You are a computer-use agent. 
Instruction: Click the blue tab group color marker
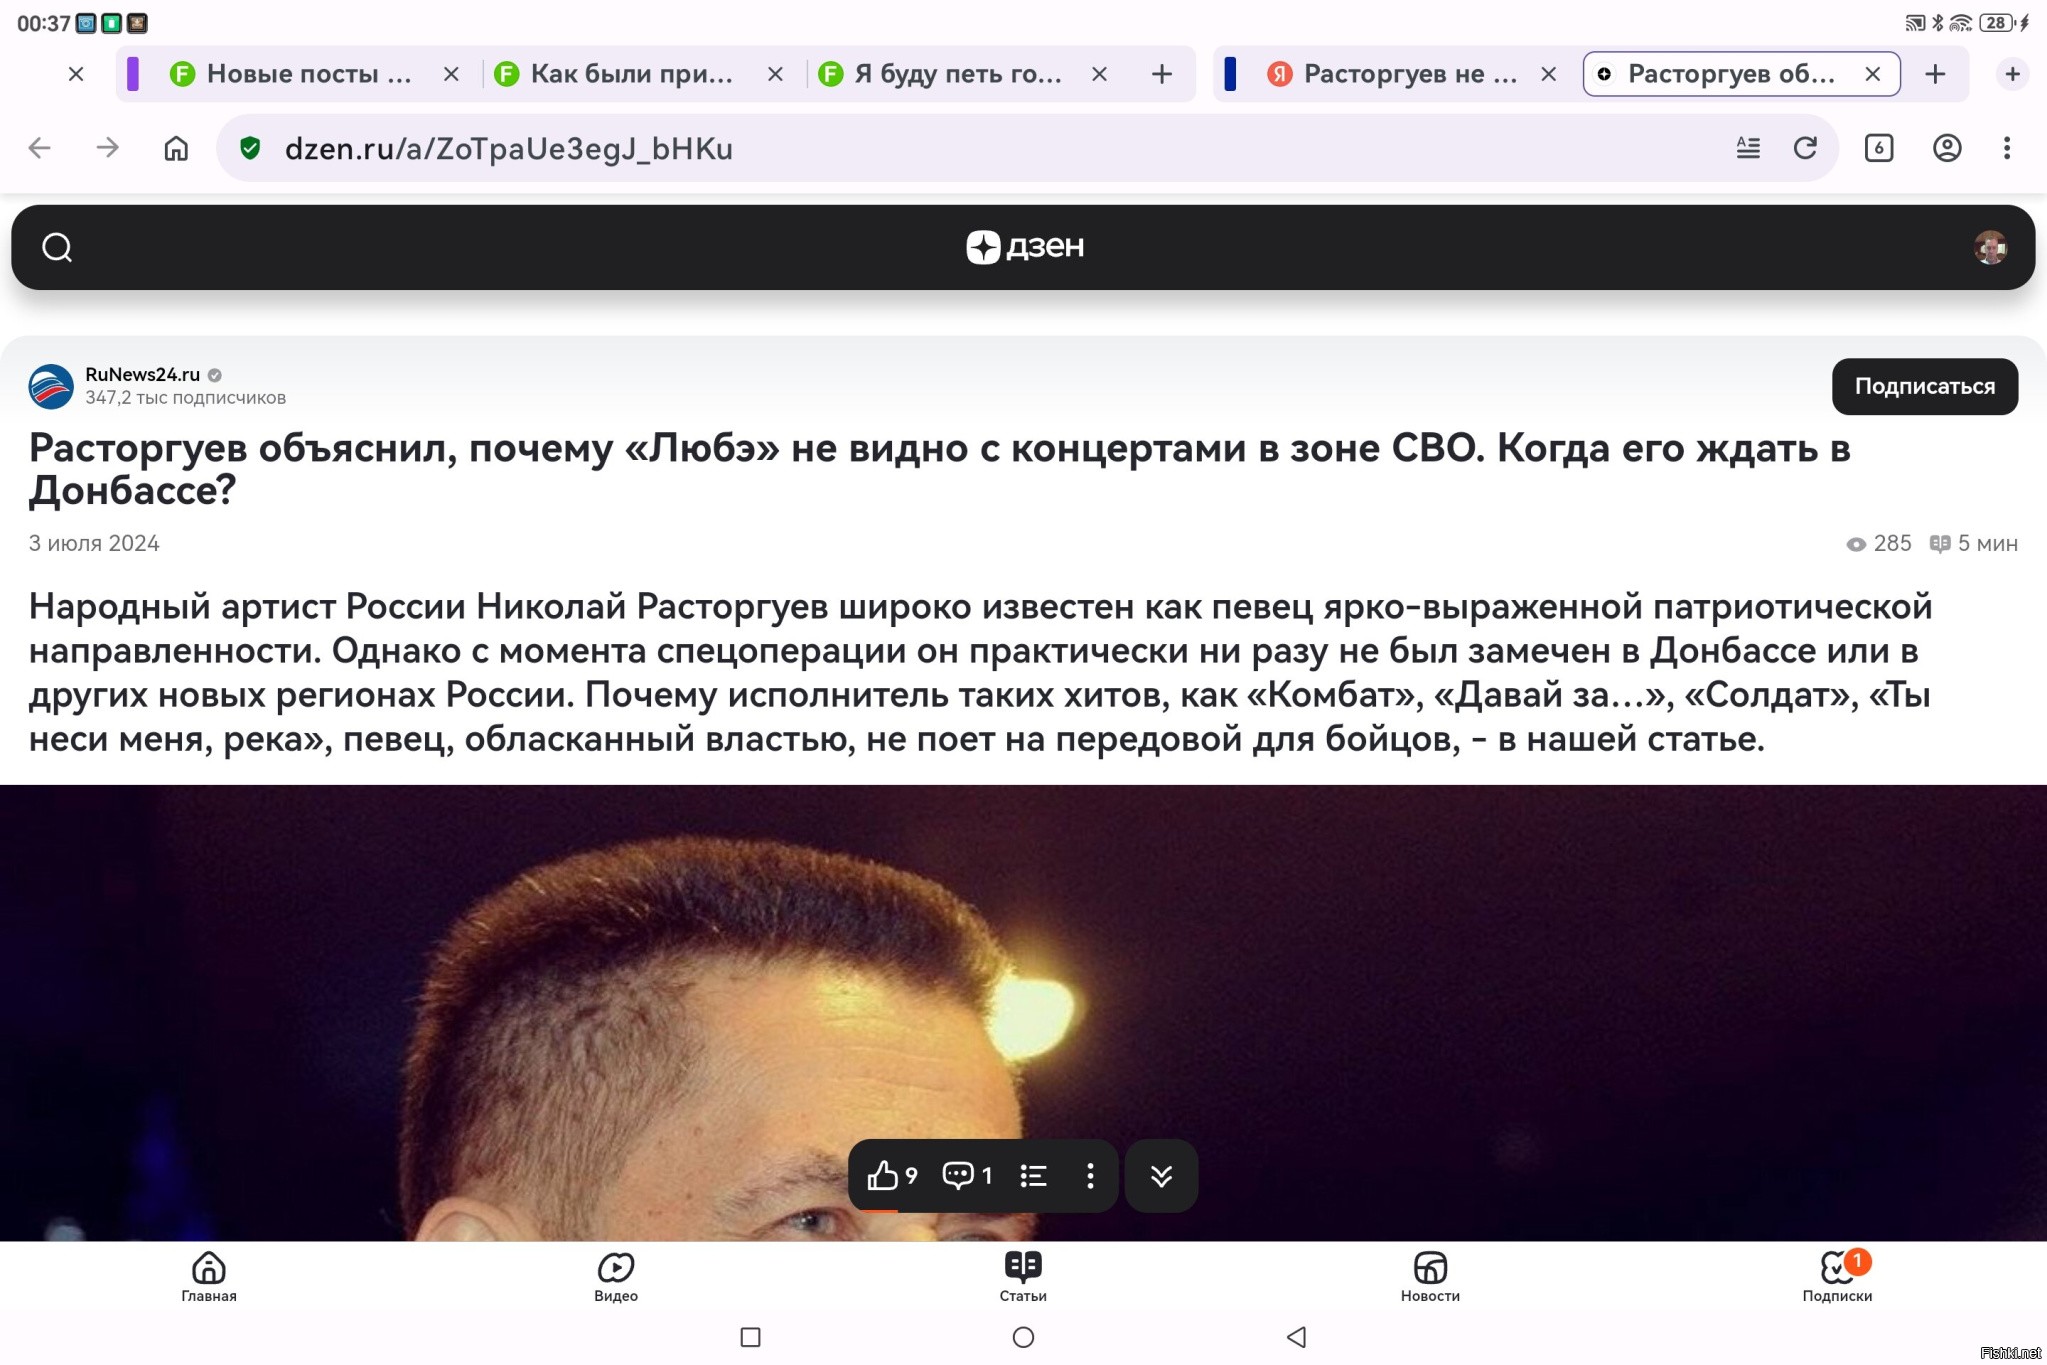1230,74
